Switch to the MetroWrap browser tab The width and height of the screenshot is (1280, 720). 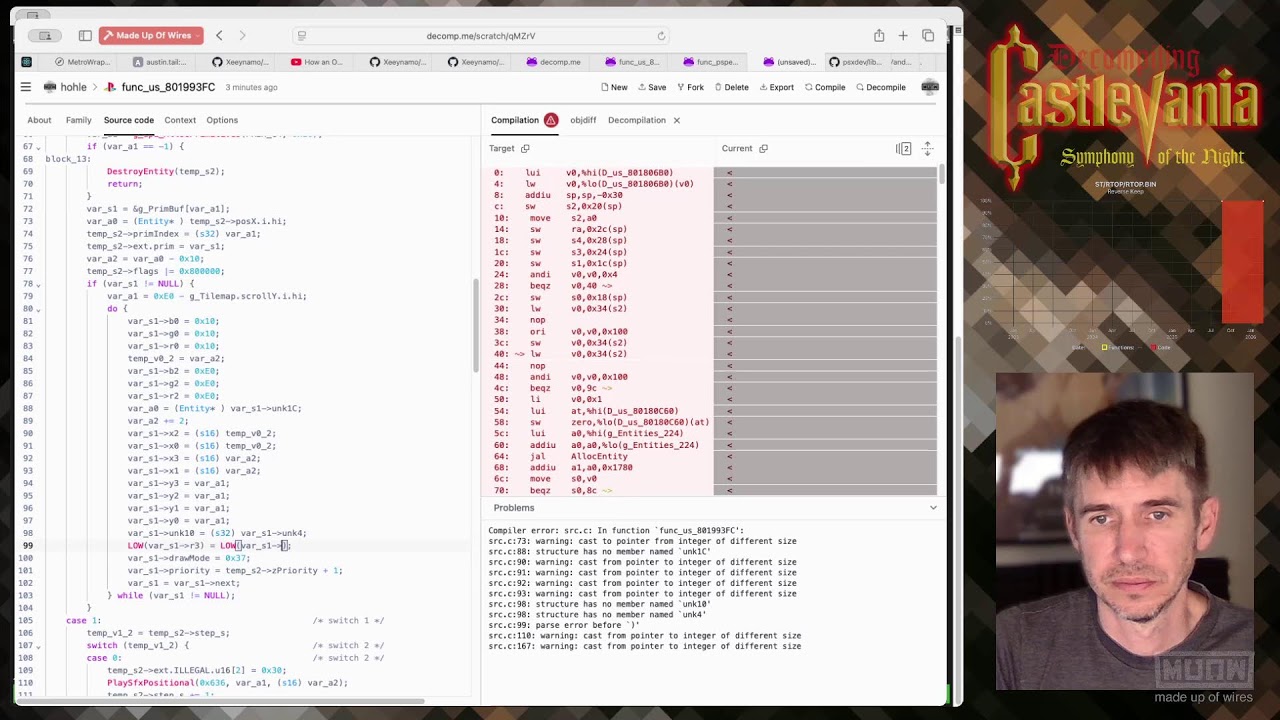point(83,62)
